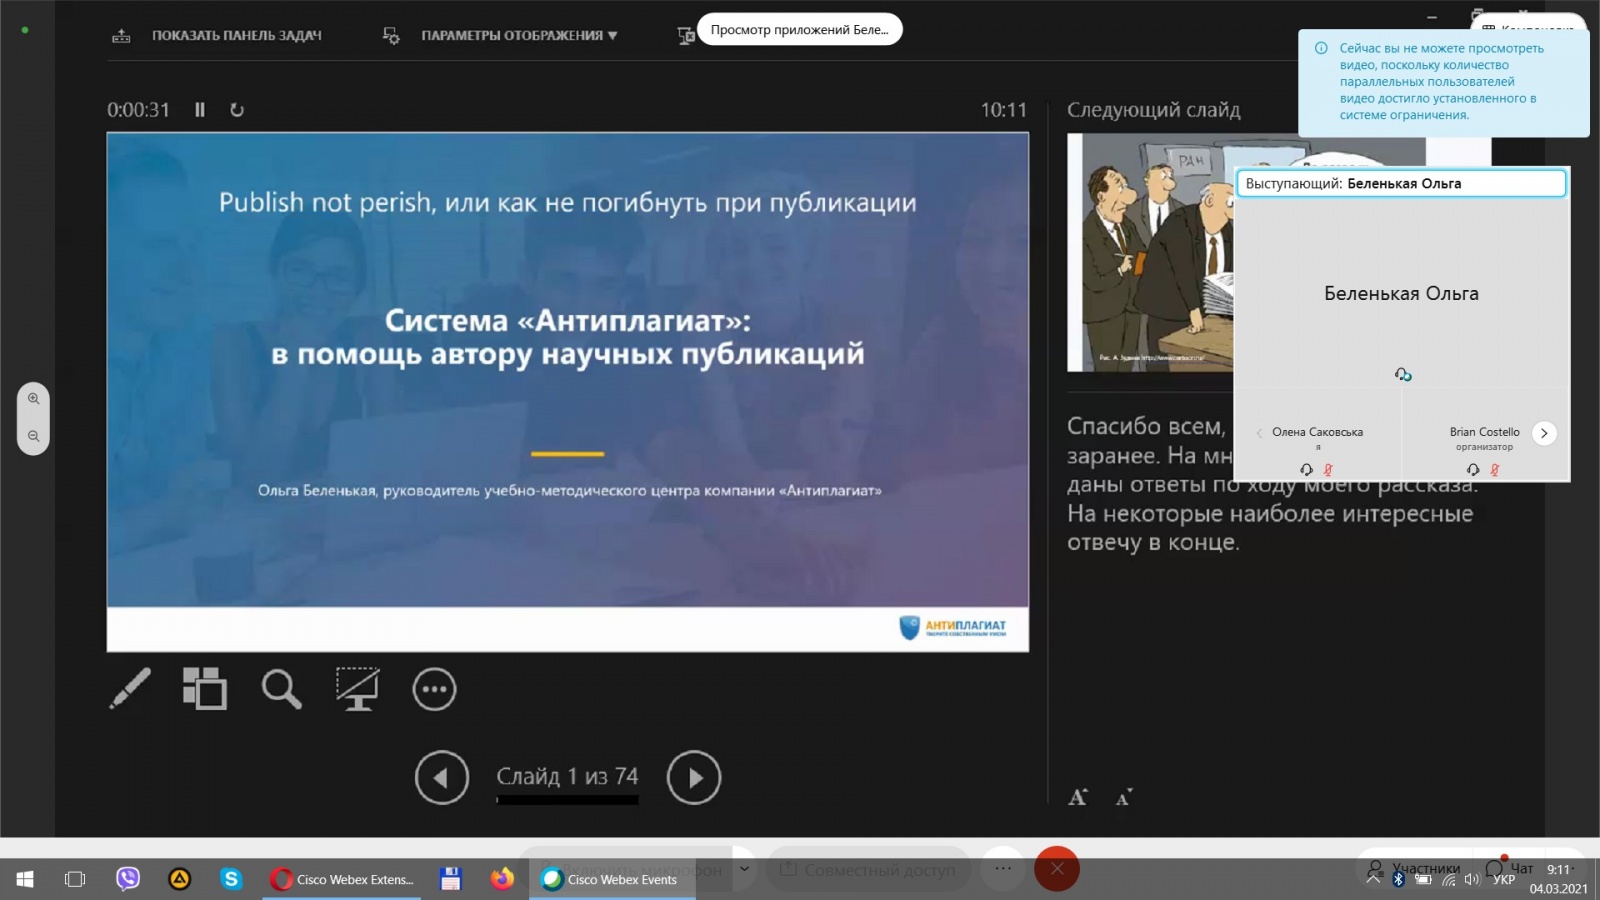Open ПАРАМЕТРЫ ОТОБРАЖЕНИЯ dropdown menu

[519, 36]
